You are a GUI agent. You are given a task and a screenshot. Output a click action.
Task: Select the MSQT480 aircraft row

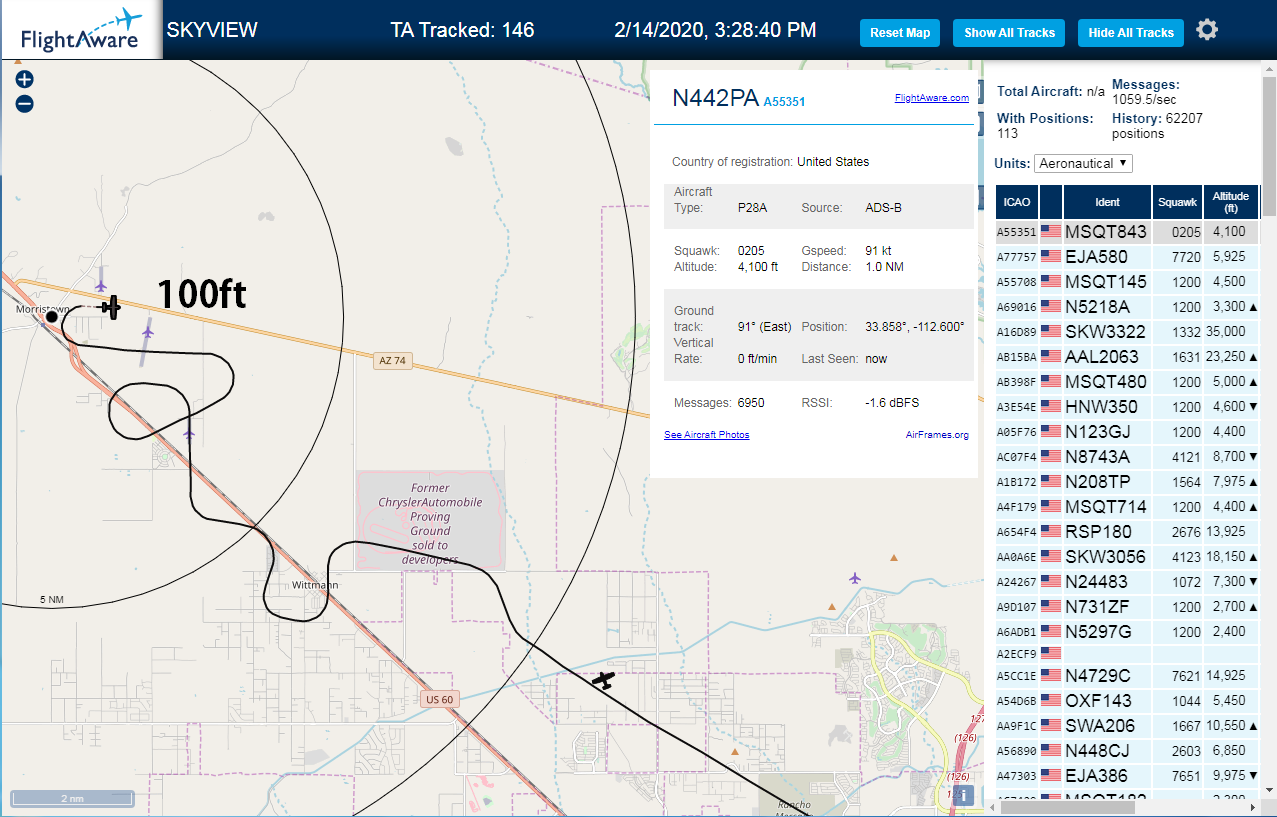[1128, 382]
